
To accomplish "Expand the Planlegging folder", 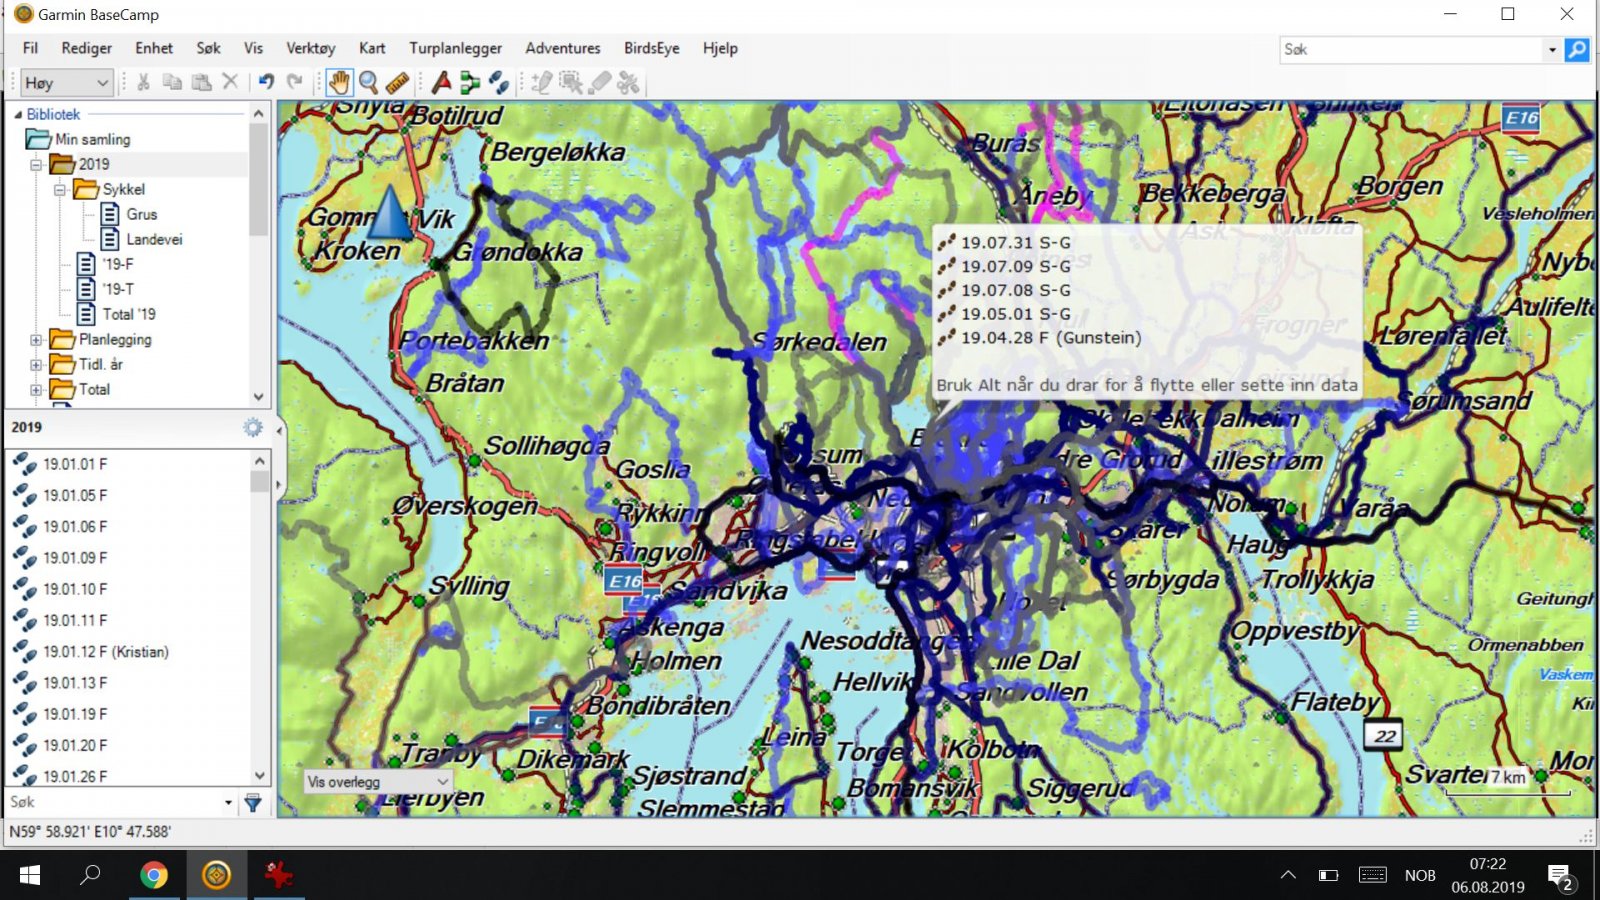I will pos(36,340).
